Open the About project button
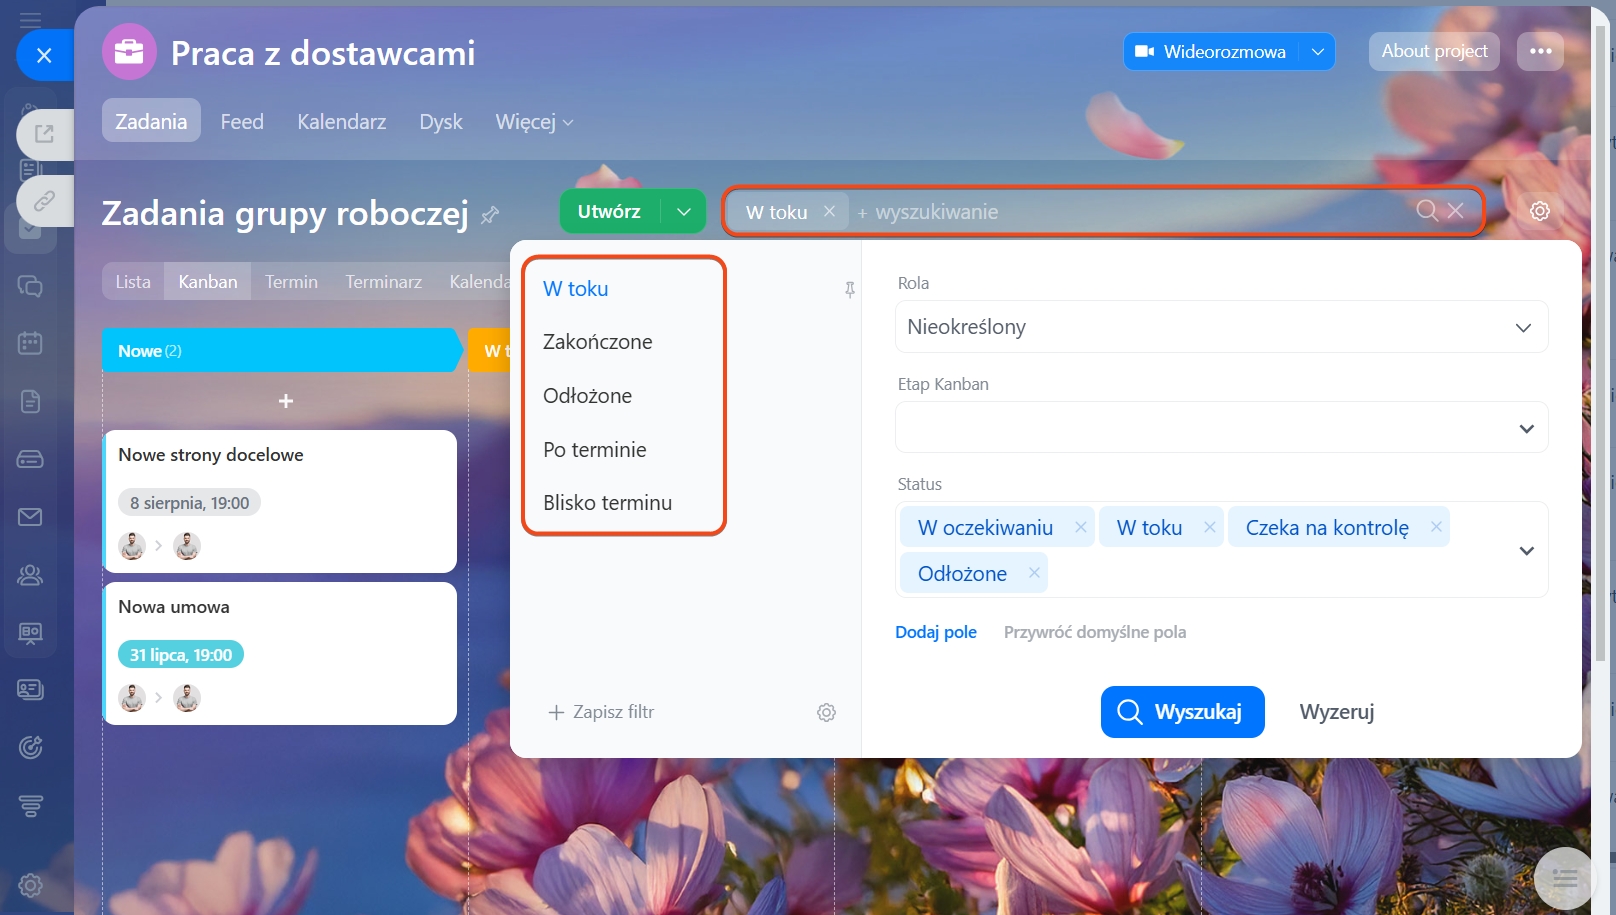Screen dimensions: 1616x915 click(x=1434, y=51)
